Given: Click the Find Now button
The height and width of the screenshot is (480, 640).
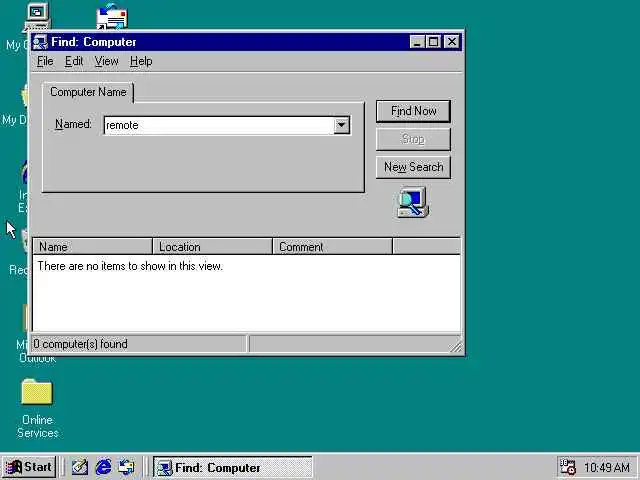Looking at the screenshot, I should [x=413, y=111].
